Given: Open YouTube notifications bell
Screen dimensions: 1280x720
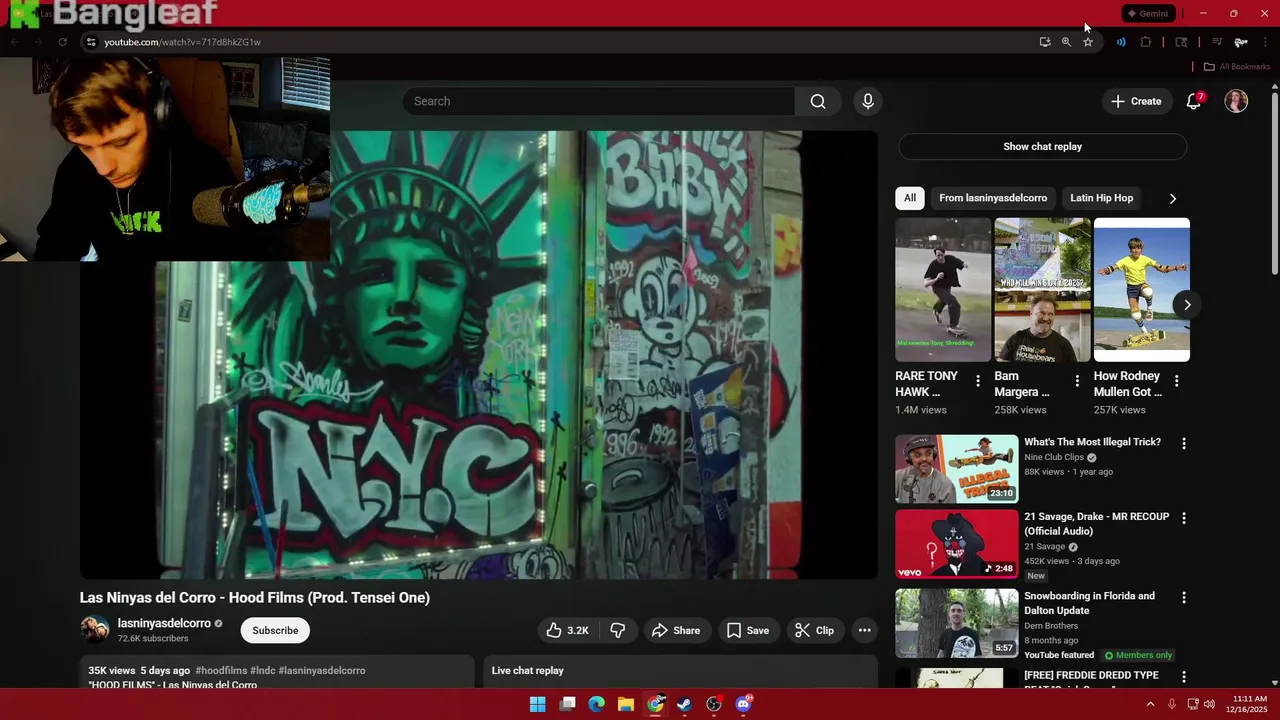Looking at the screenshot, I should pyautogui.click(x=1193, y=101).
